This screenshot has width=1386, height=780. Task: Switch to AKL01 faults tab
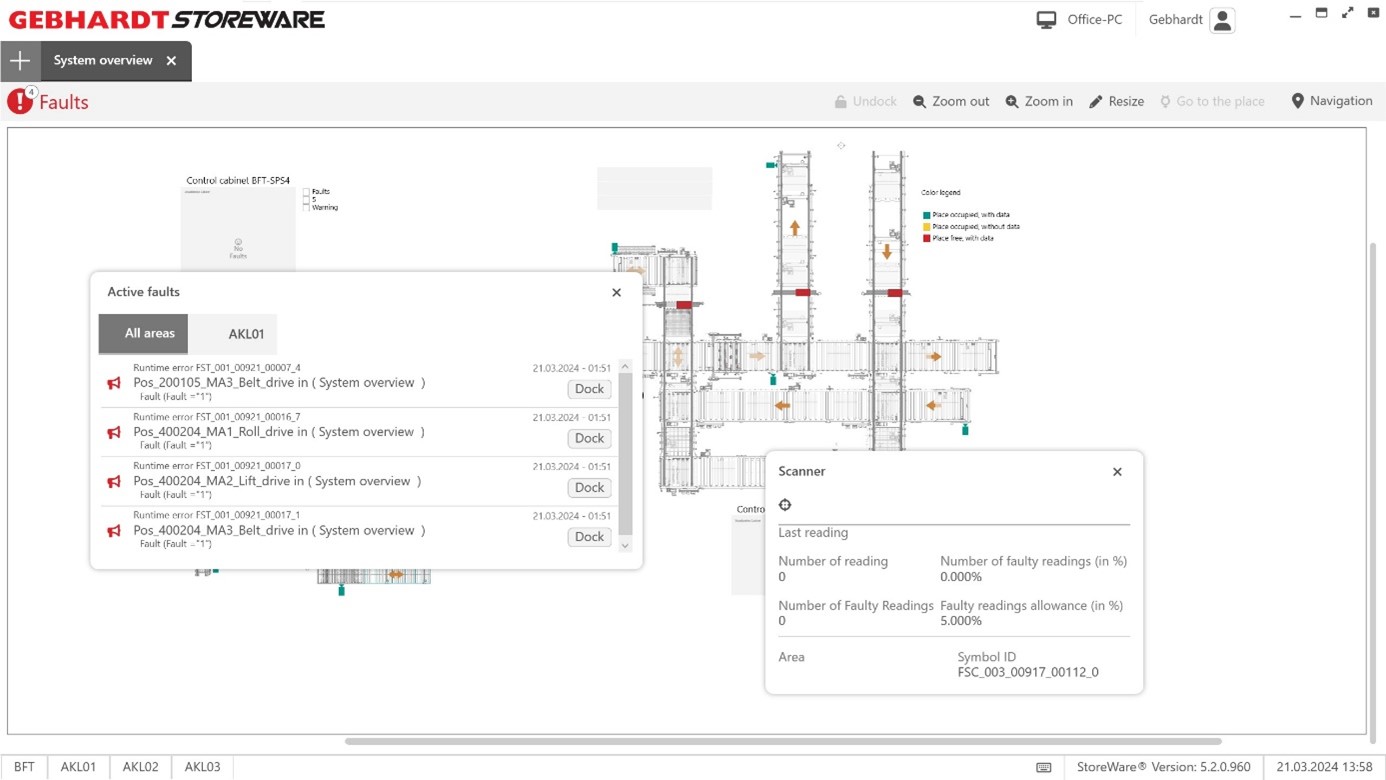(x=233, y=334)
